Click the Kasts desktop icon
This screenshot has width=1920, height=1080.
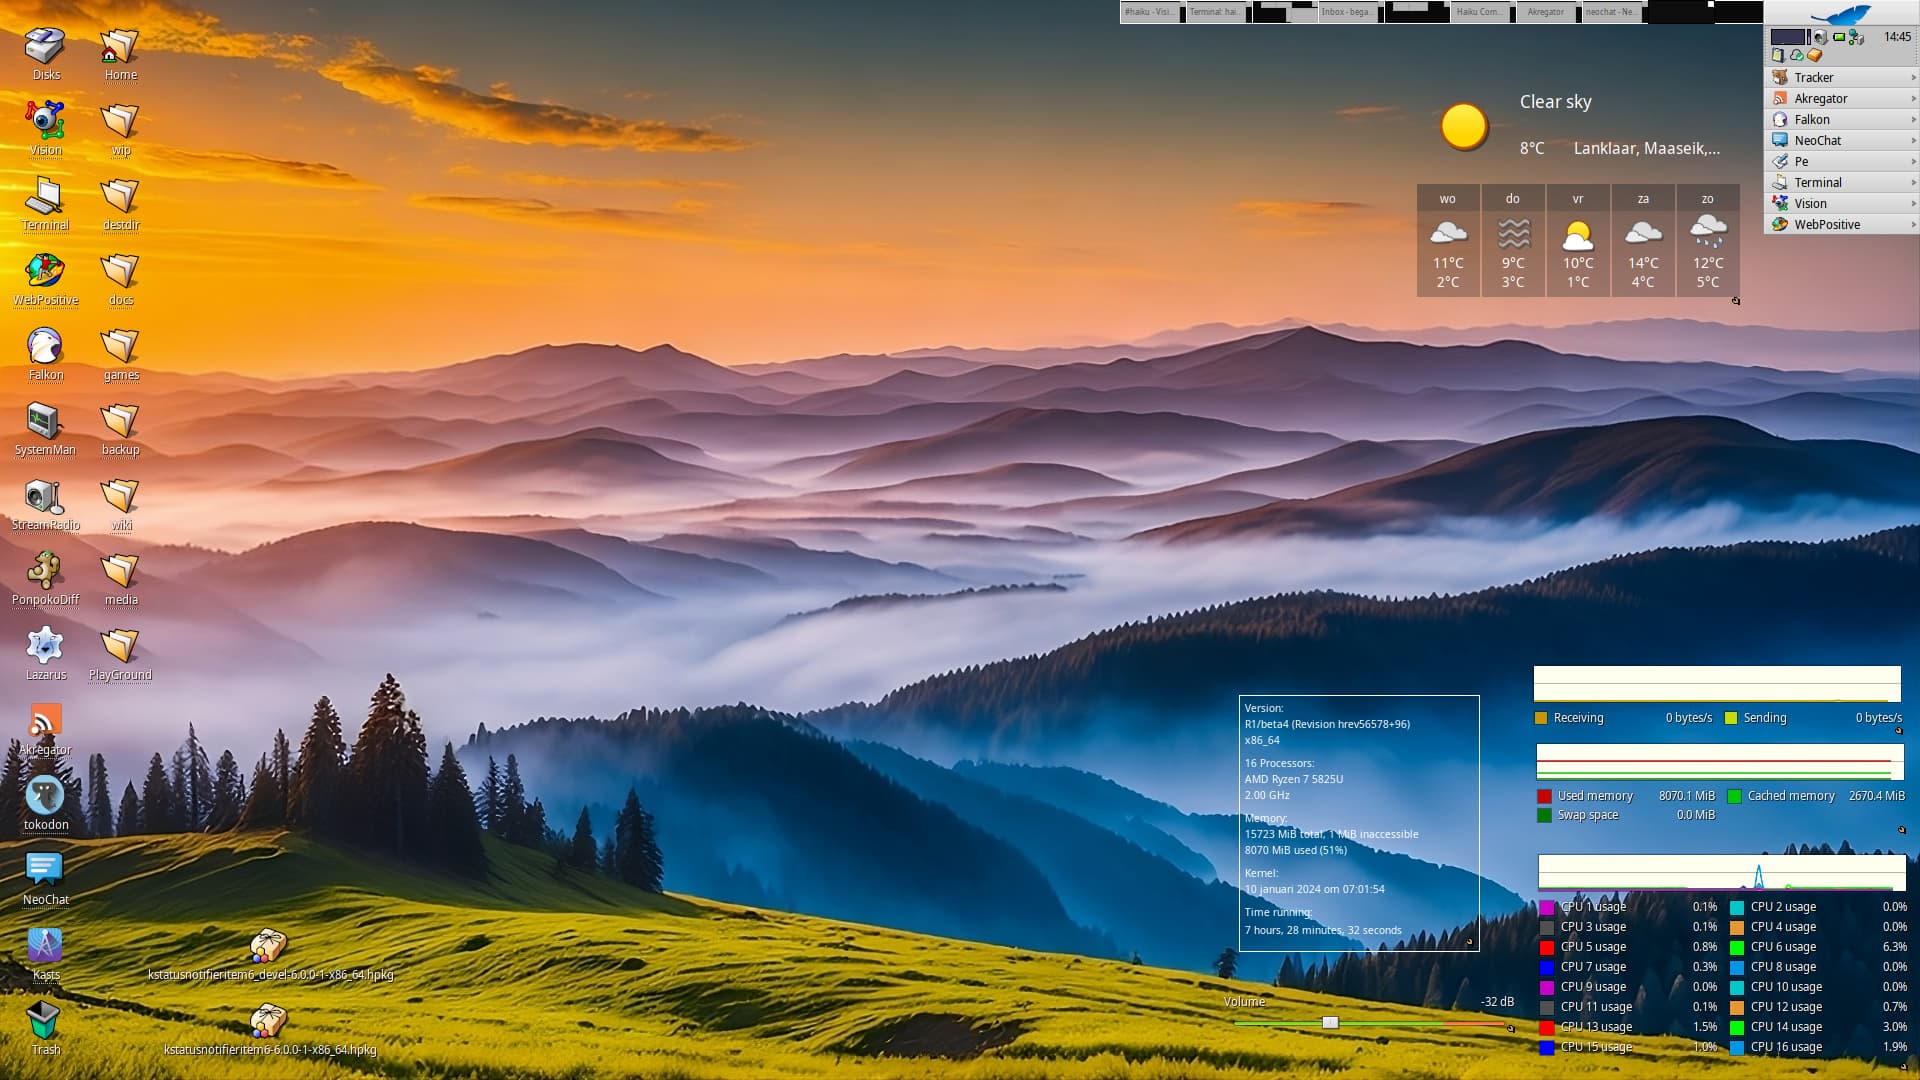[45, 947]
